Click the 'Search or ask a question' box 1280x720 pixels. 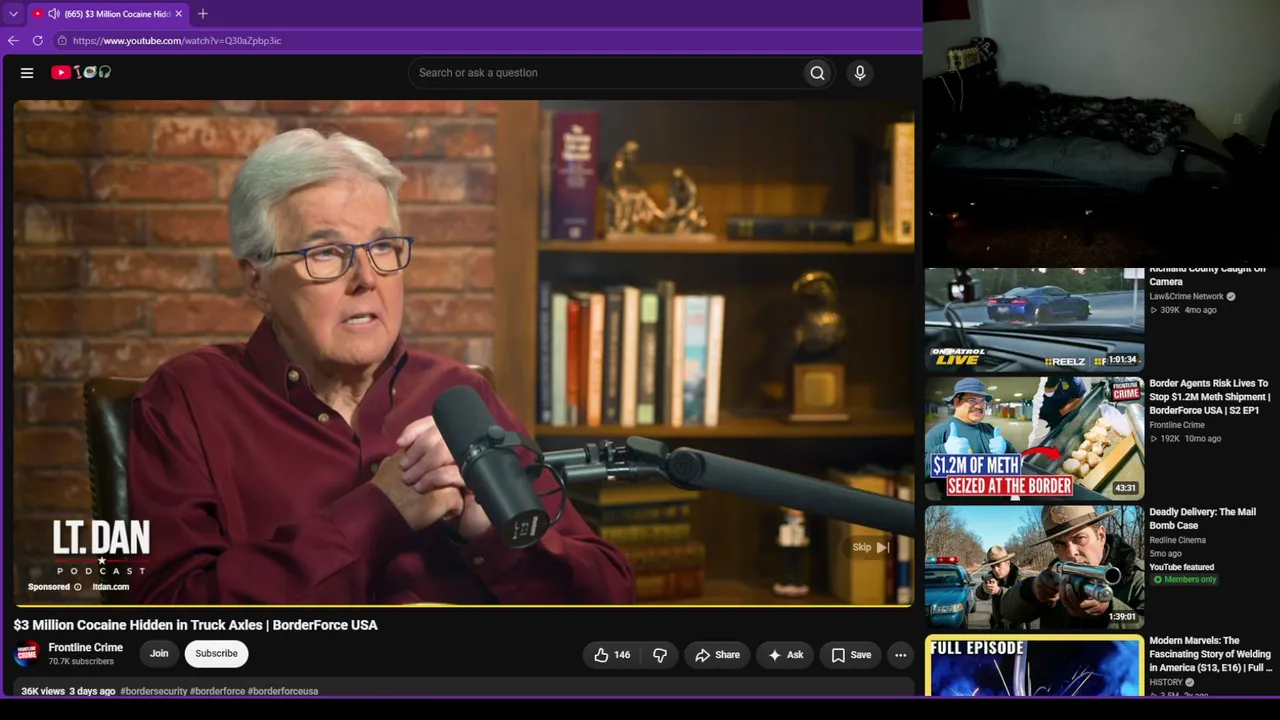(x=606, y=73)
